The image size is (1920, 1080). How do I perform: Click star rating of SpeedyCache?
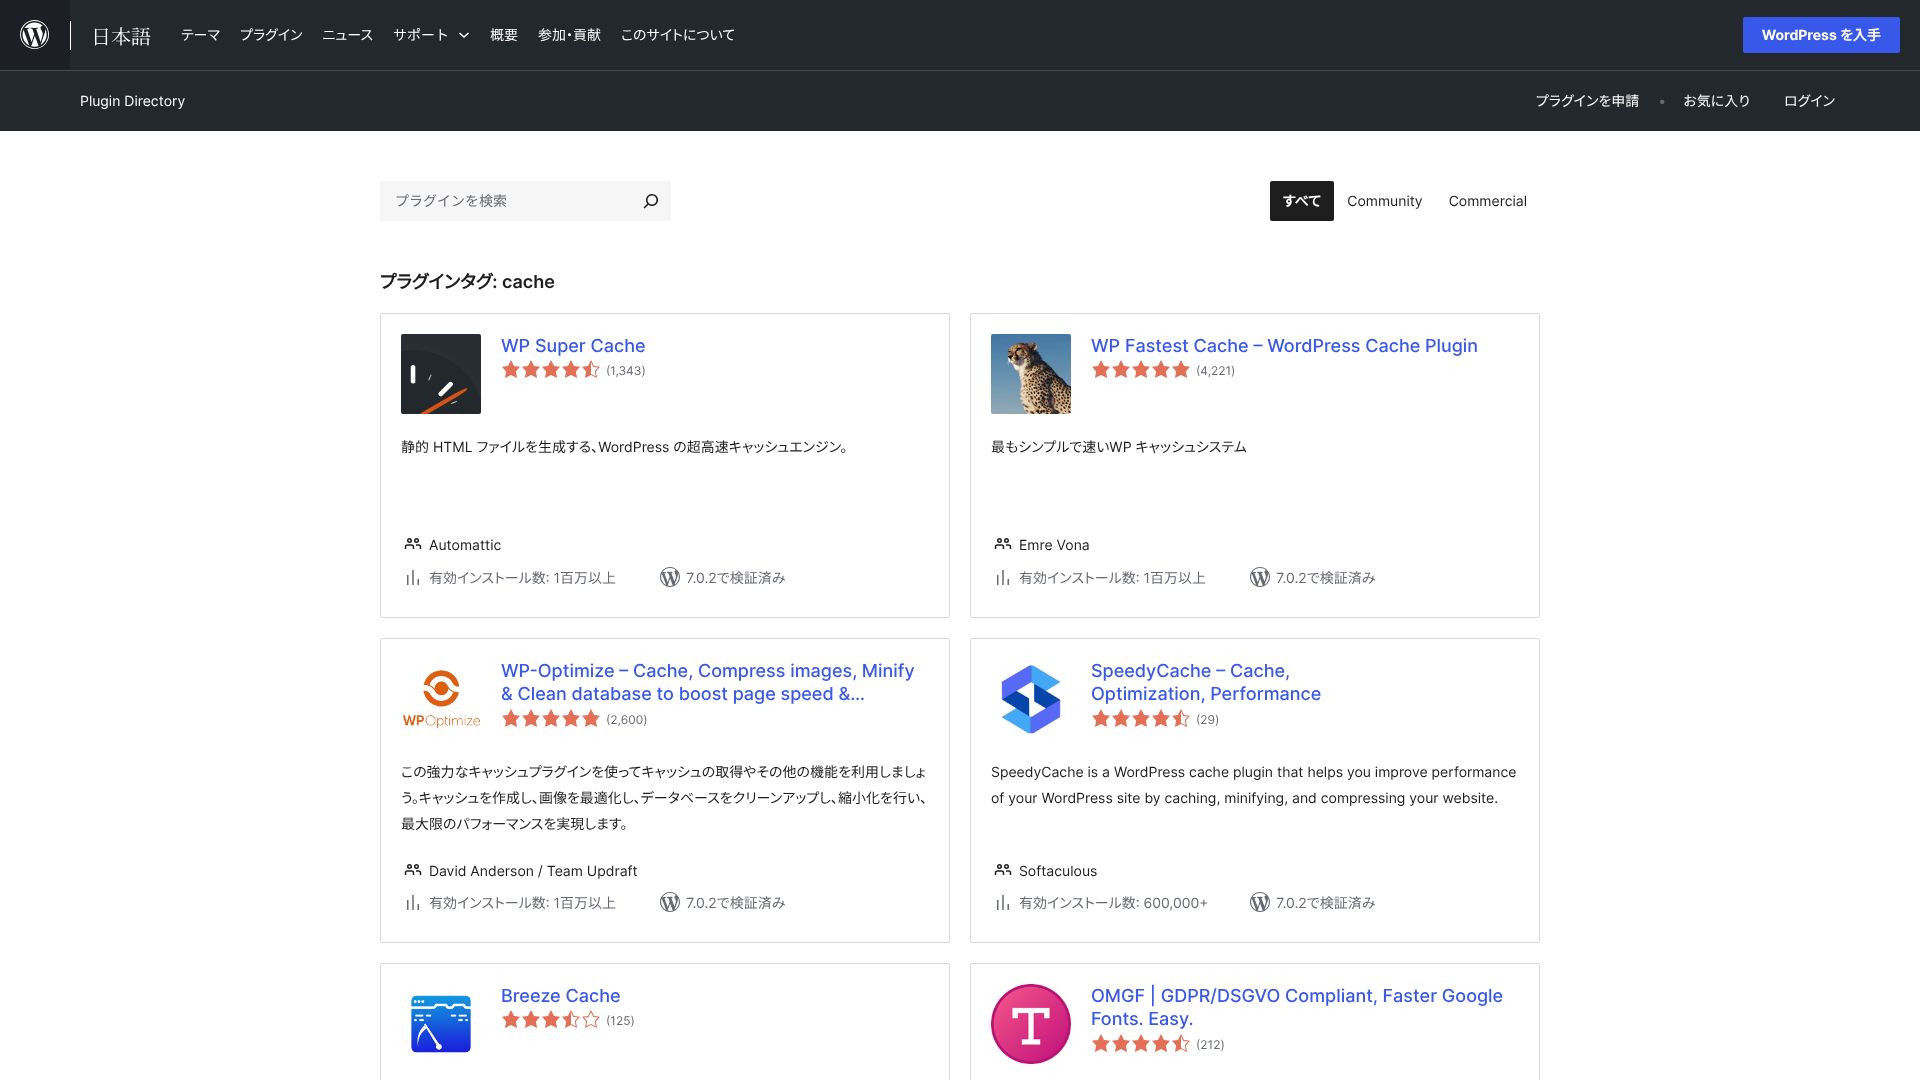click(x=1141, y=719)
